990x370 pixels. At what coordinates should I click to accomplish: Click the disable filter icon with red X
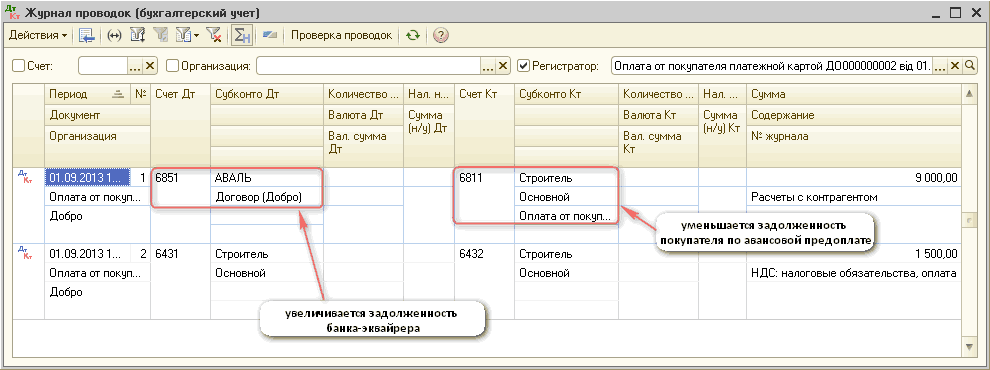tap(214, 36)
